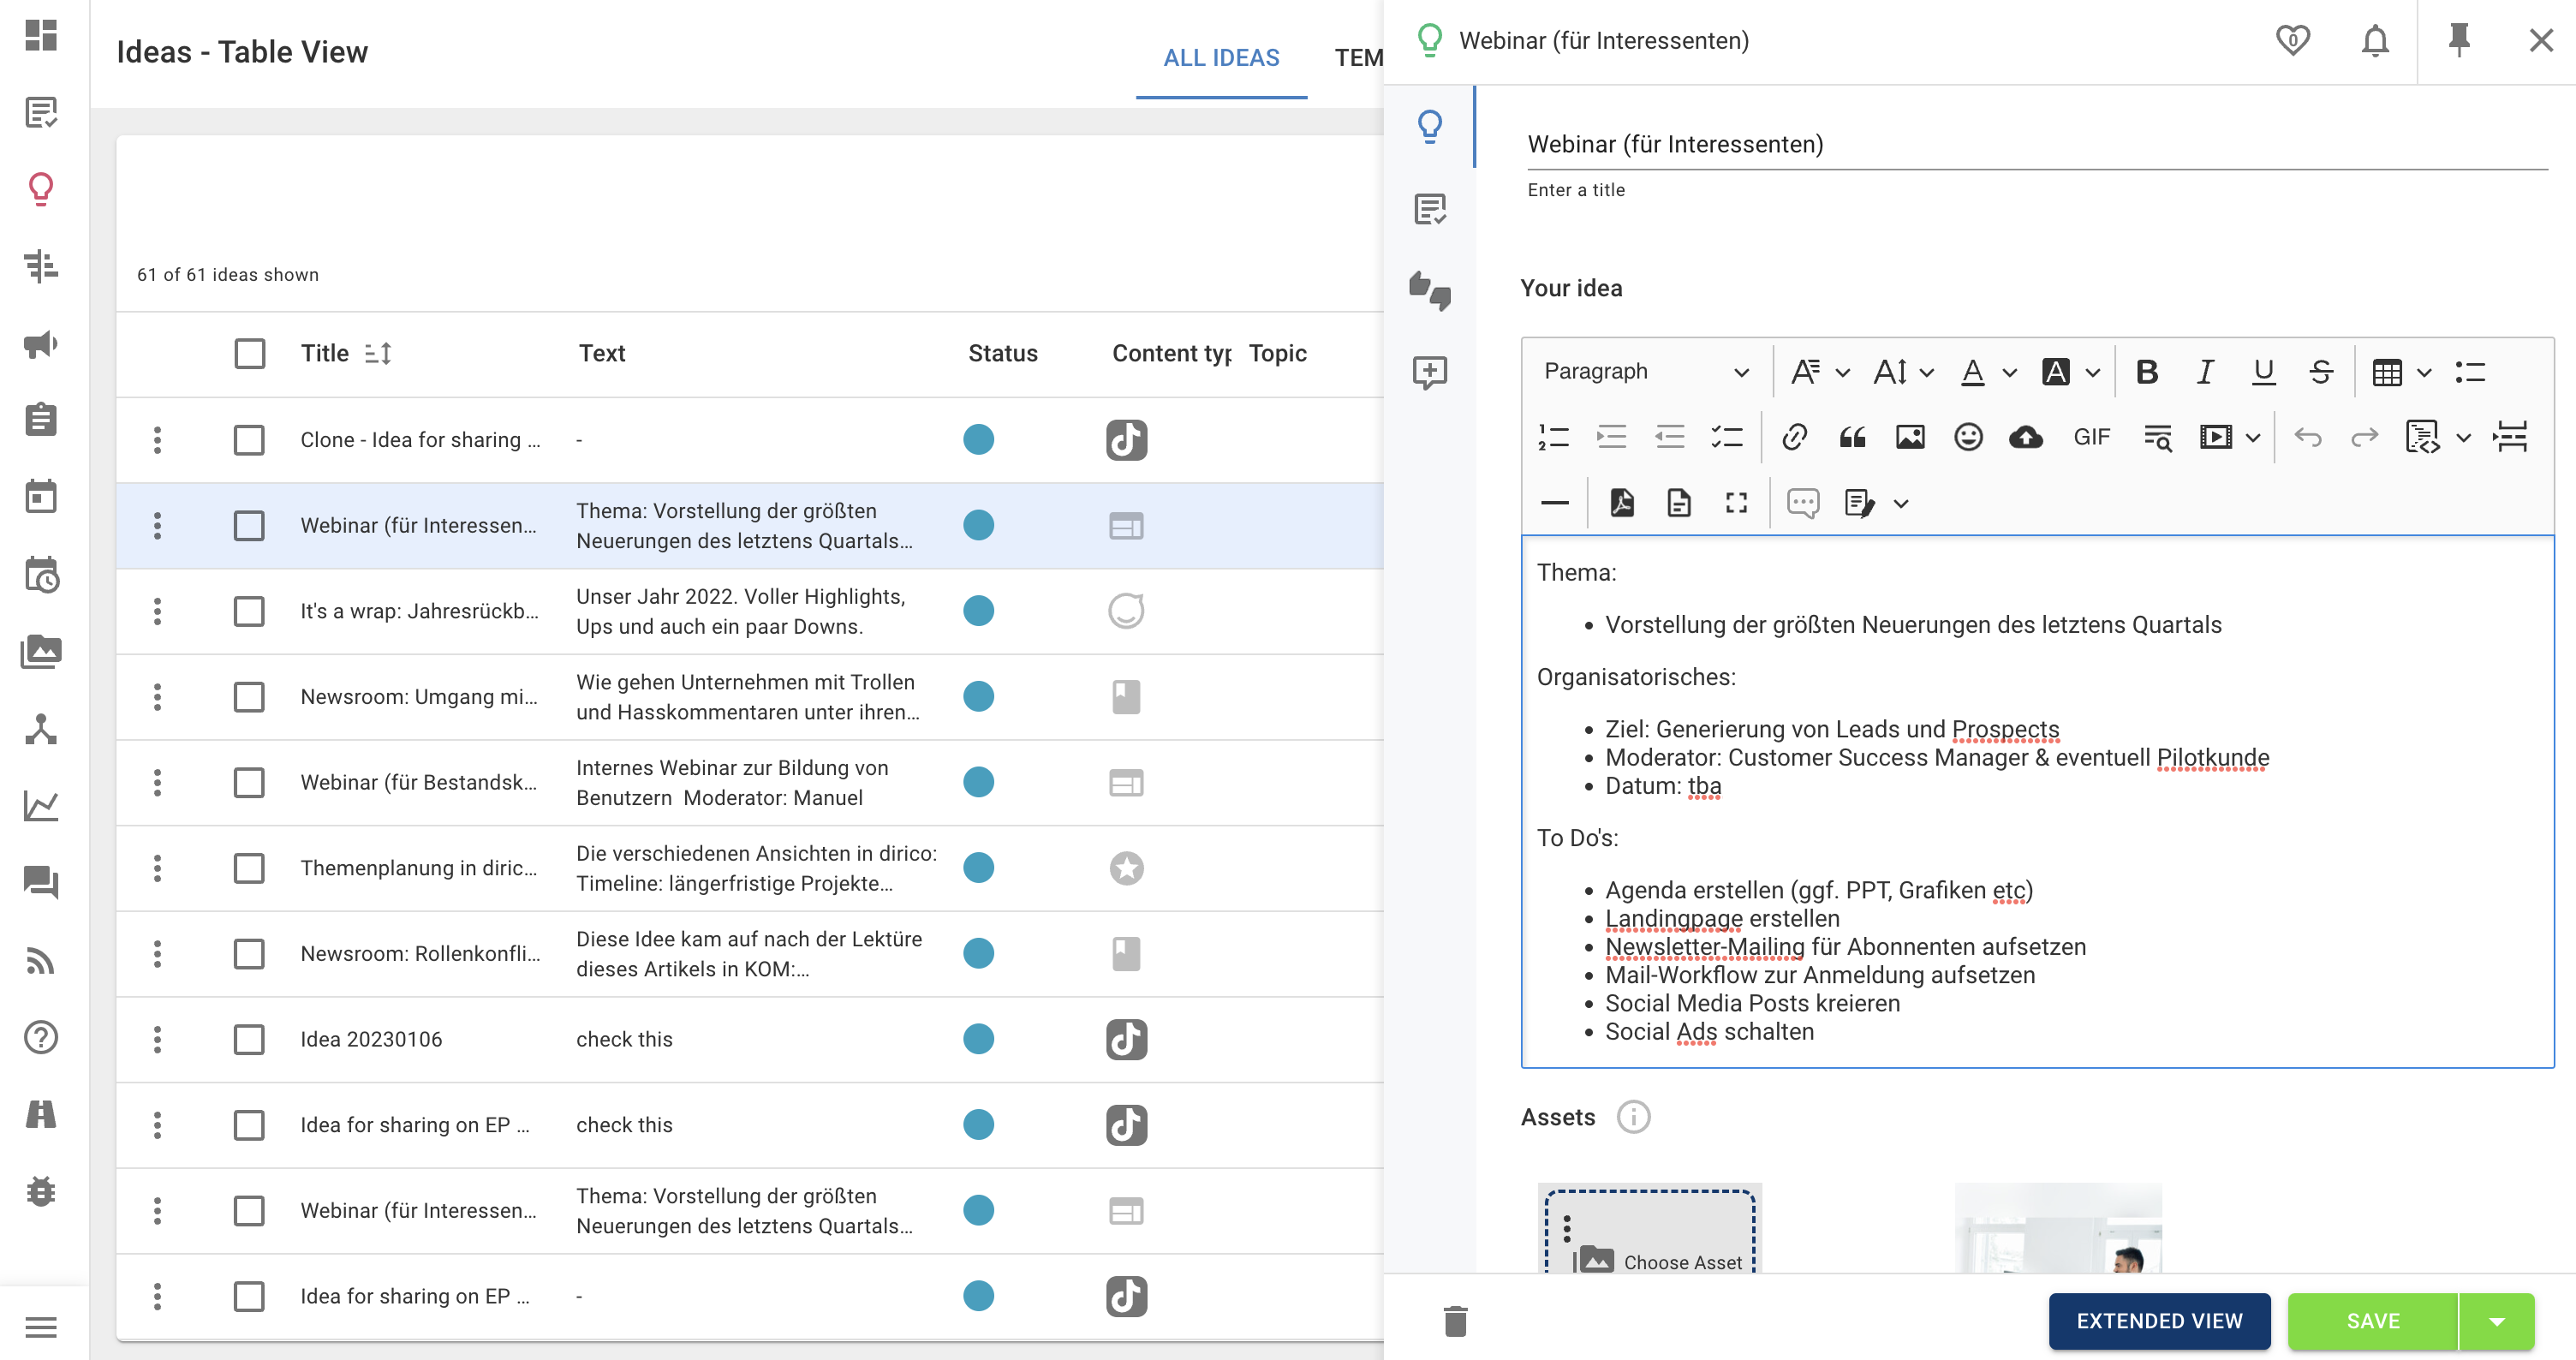
Task: Switch to the ALL IDEAS tab
Action: click(1221, 57)
